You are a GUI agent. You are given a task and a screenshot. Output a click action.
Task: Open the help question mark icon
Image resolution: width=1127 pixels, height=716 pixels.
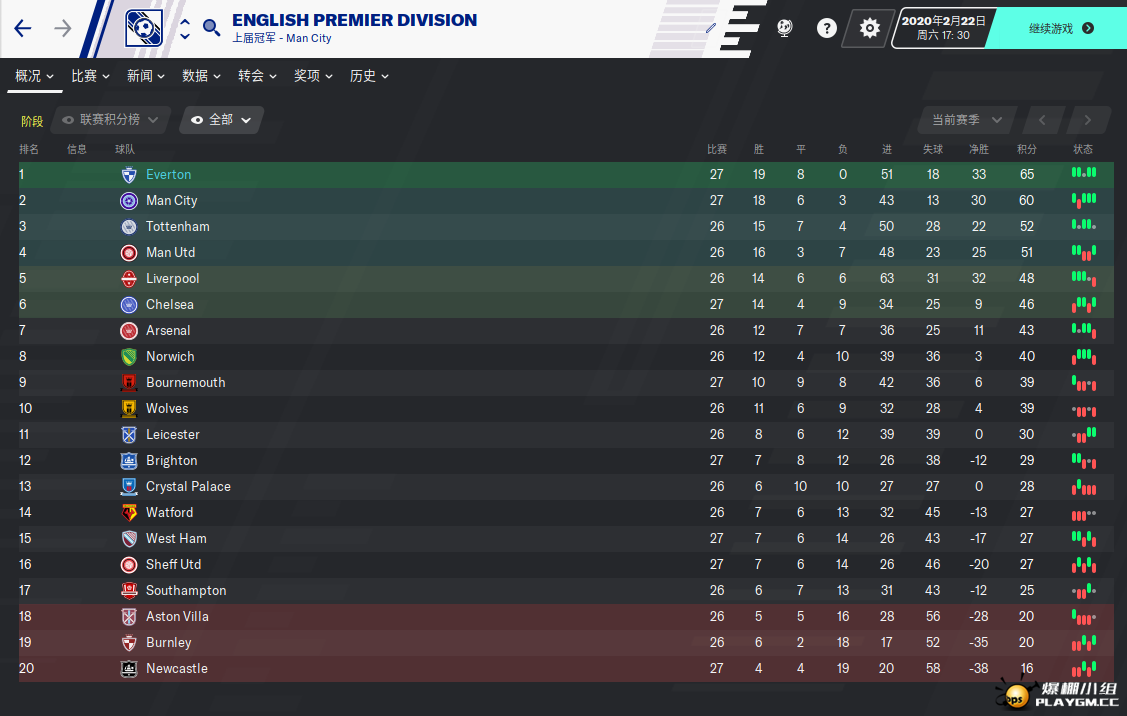pyautogui.click(x=827, y=28)
